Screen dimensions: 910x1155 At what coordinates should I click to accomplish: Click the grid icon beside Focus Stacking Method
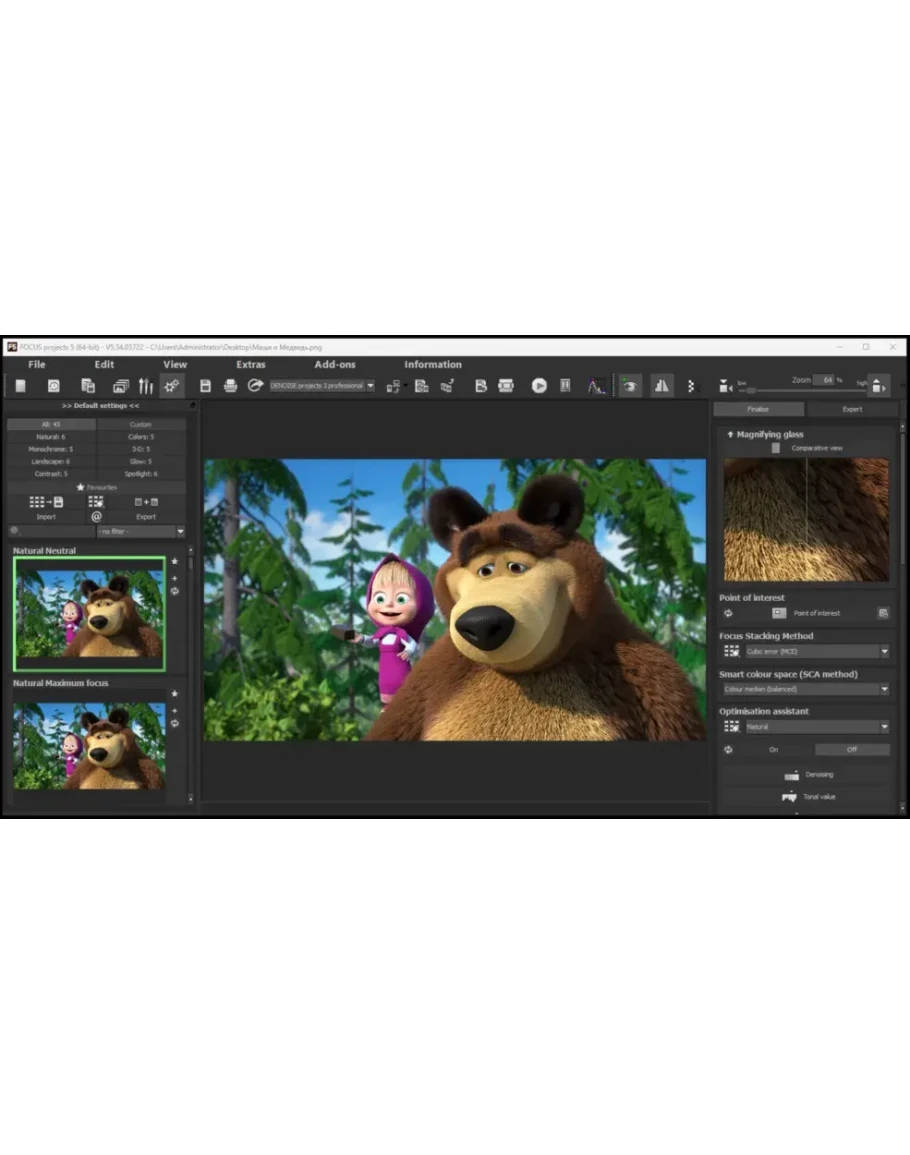pos(732,652)
